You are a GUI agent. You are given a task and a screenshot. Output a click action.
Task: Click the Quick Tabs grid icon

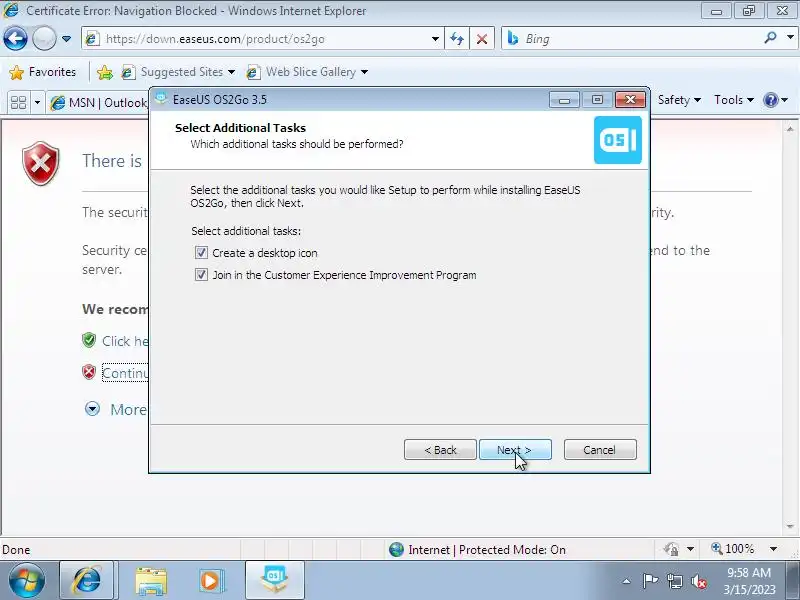(x=19, y=102)
